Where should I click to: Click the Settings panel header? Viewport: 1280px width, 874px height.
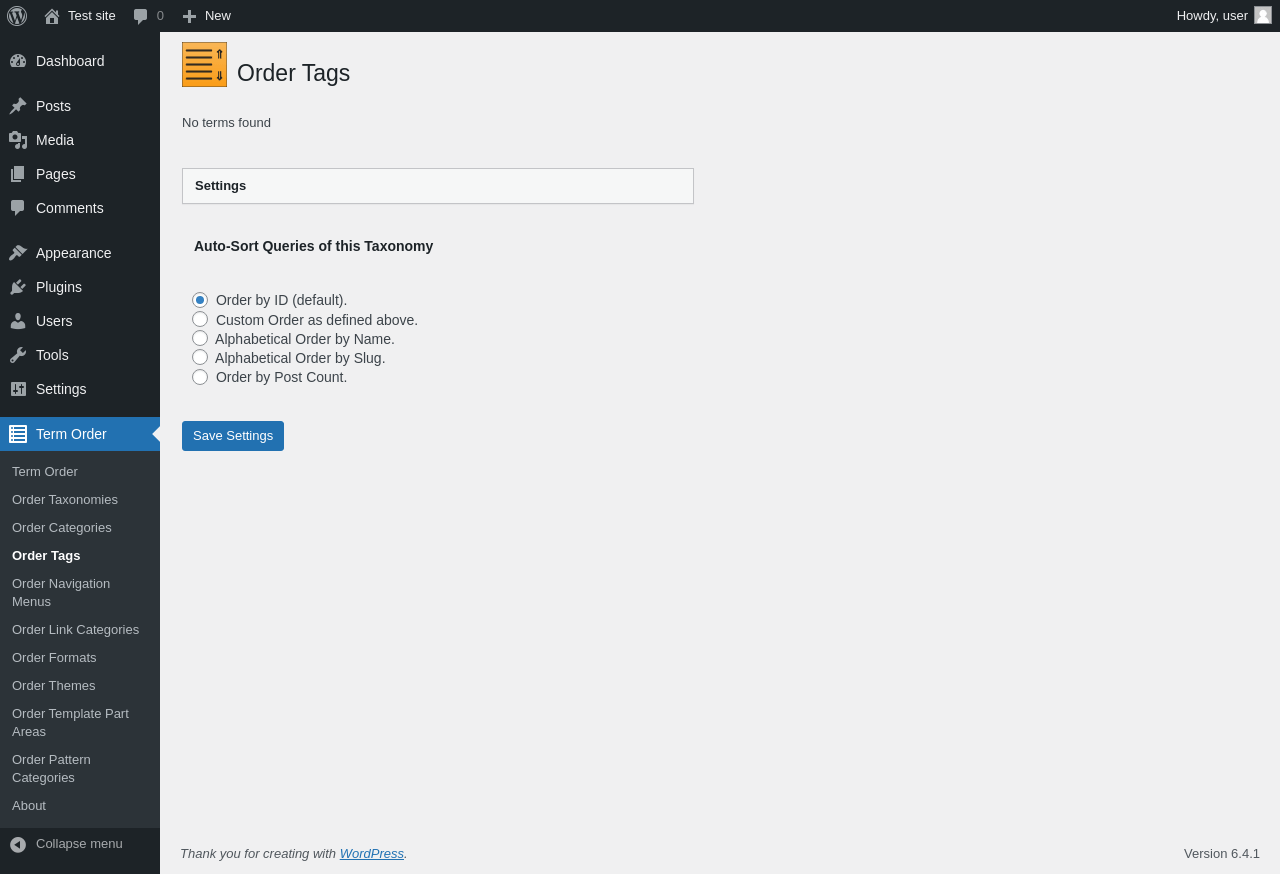click(438, 186)
